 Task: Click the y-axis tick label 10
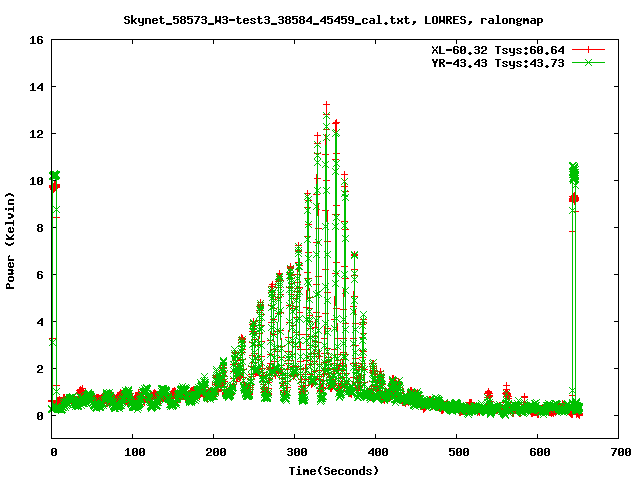point(36,181)
